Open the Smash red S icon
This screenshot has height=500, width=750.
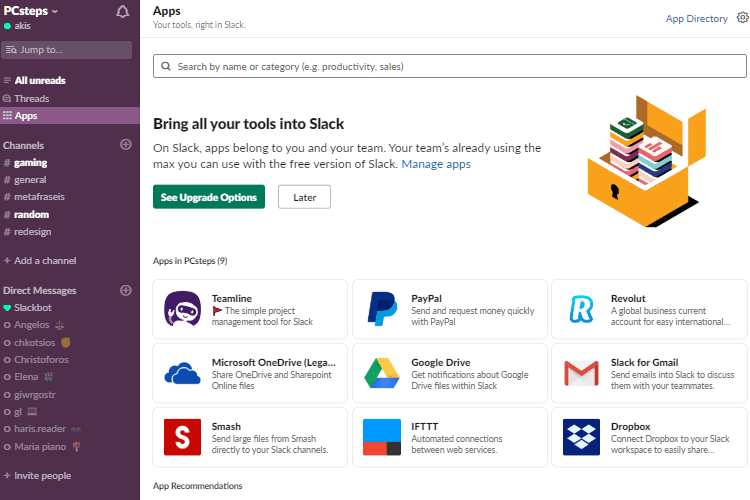click(182, 437)
